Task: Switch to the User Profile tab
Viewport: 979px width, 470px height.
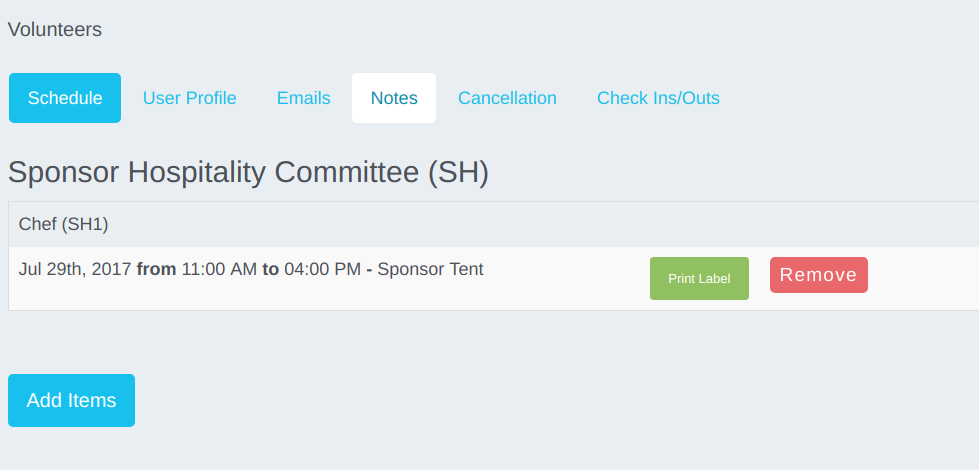Action: pyautogui.click(x=190, y=98)
